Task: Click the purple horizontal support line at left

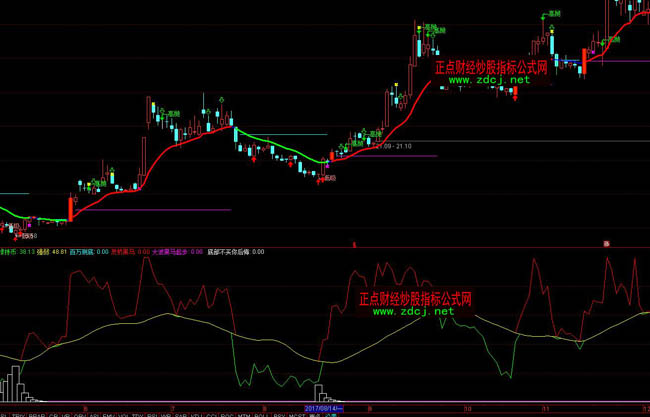Action: (150, 210)
